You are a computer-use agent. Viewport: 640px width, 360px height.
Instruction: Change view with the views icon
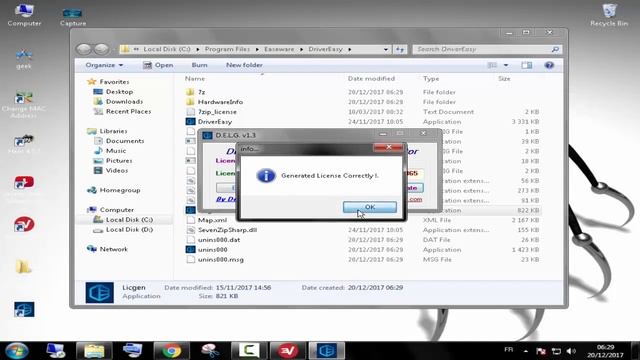click(x=492, y=65)
